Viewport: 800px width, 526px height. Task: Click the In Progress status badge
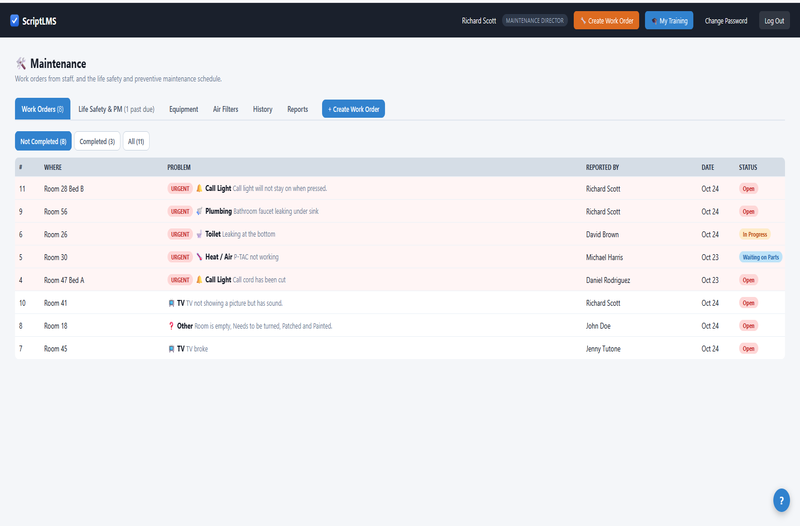[x=755, y=234]
